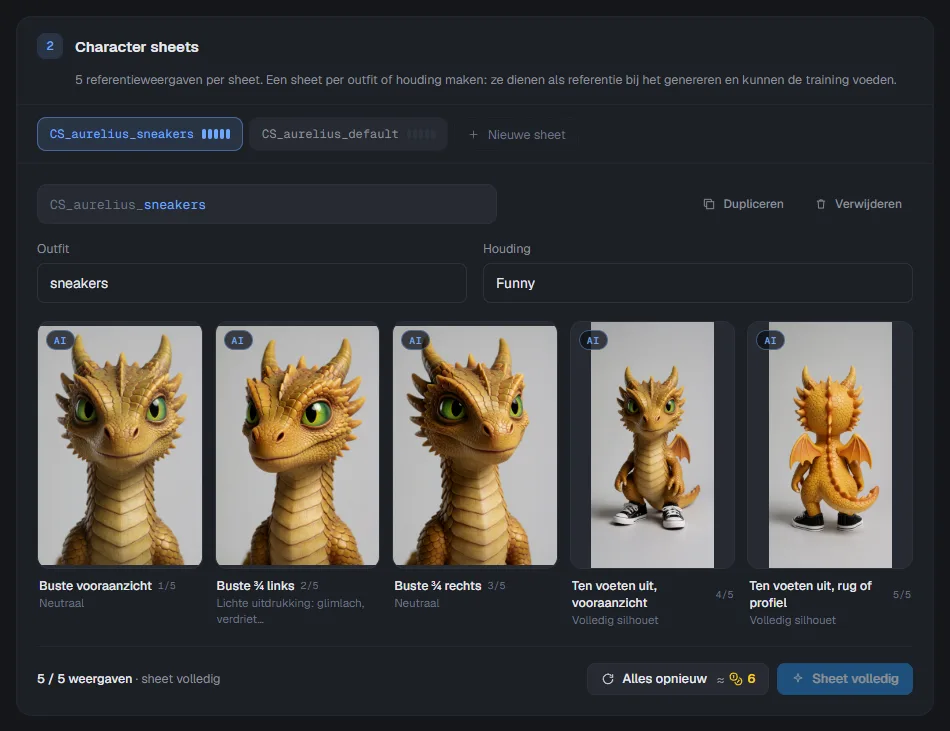Screen dimensions: 950x731
Task: Click the 5/5 counter
Action: tap(902, 595)
